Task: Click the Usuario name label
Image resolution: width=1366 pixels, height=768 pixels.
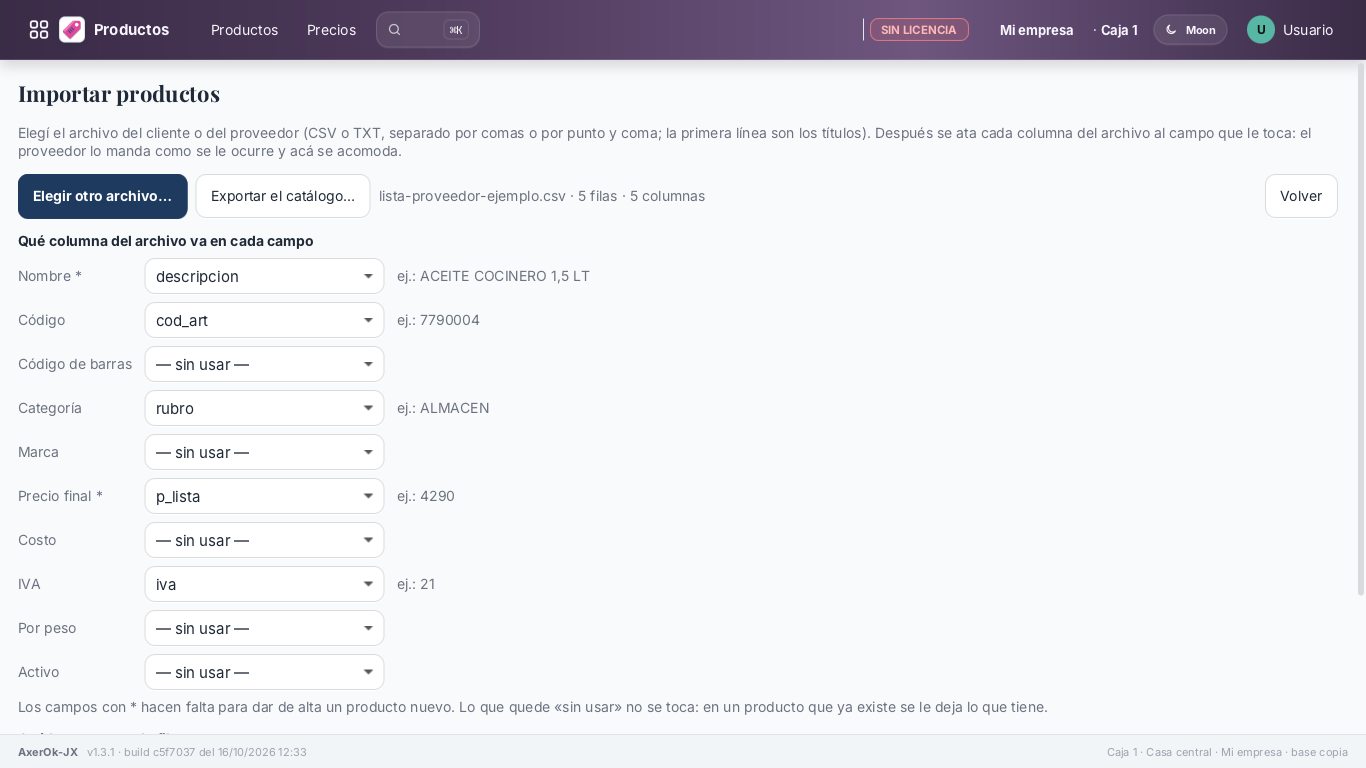Action: point(1307,30)
